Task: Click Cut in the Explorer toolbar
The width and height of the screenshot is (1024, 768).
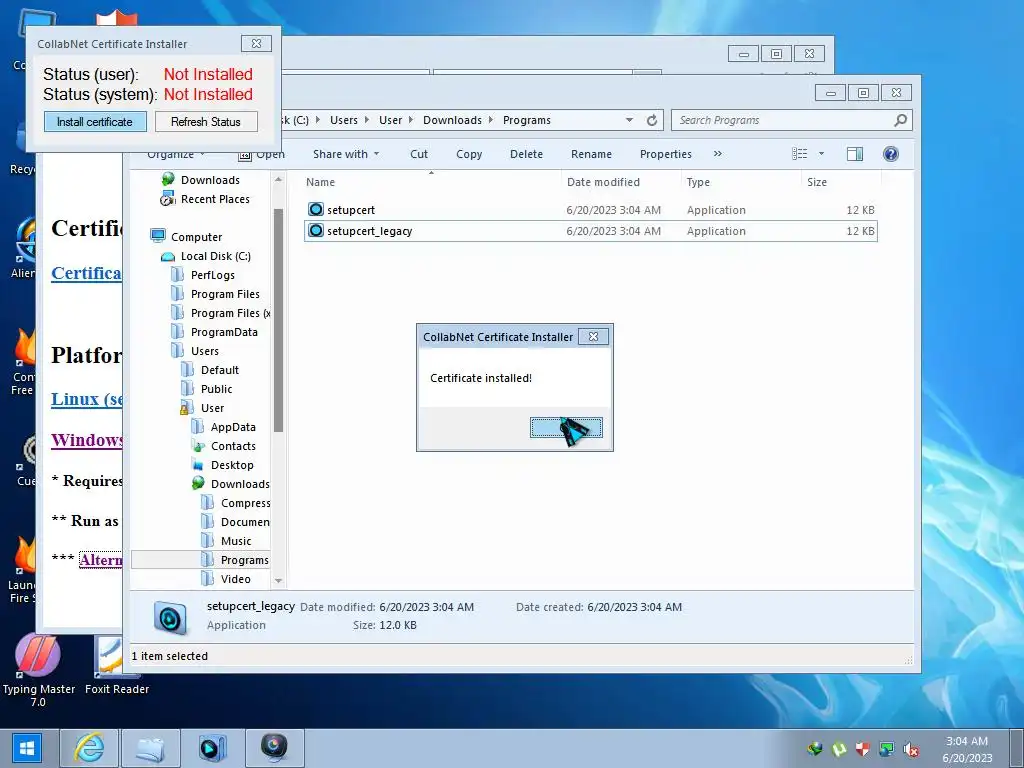Action: click(x=419, y=154)
